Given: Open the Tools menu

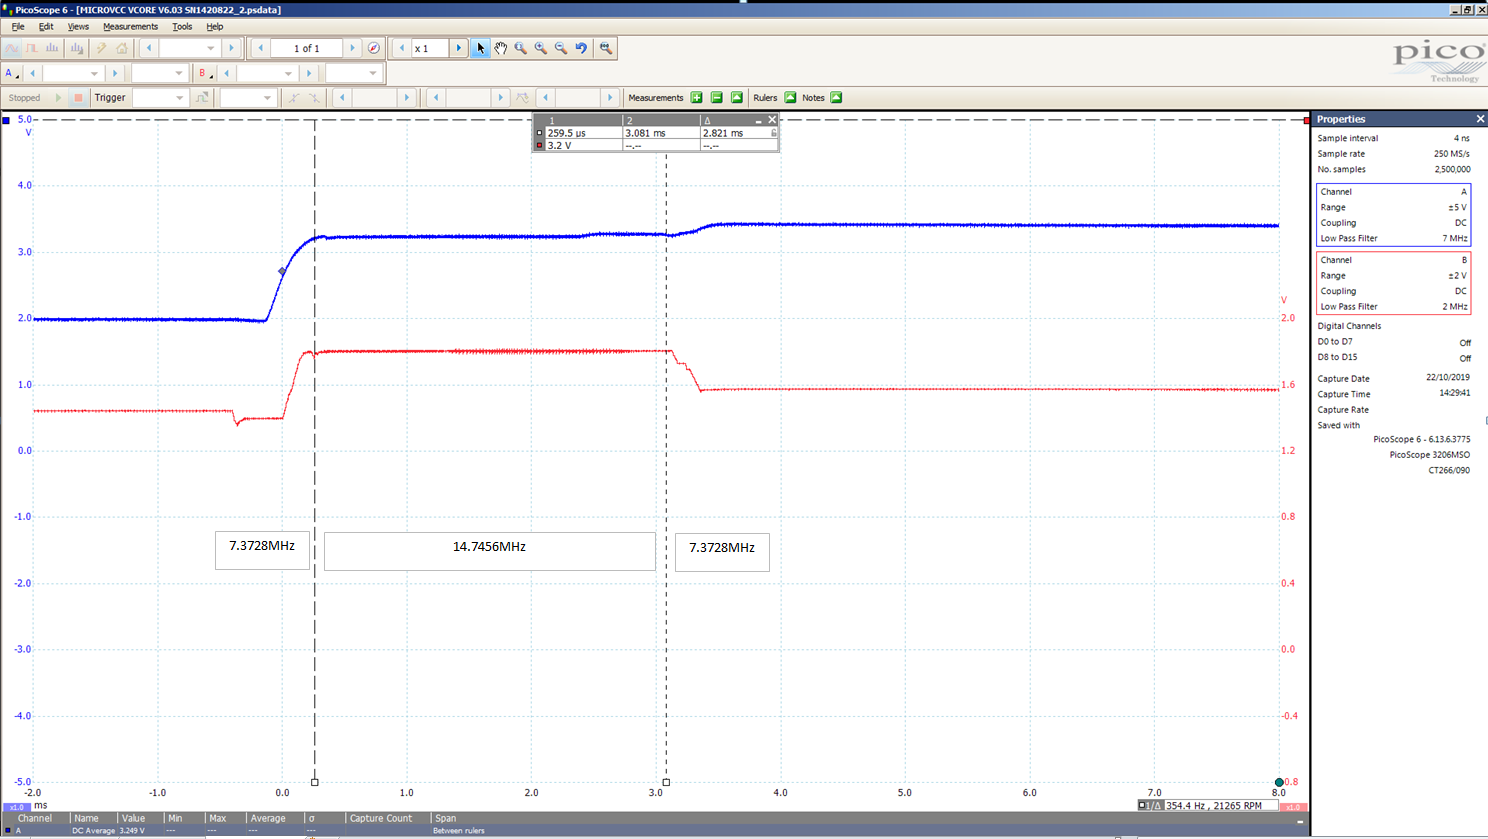Looking at the screenshot, I should (181, 26).
